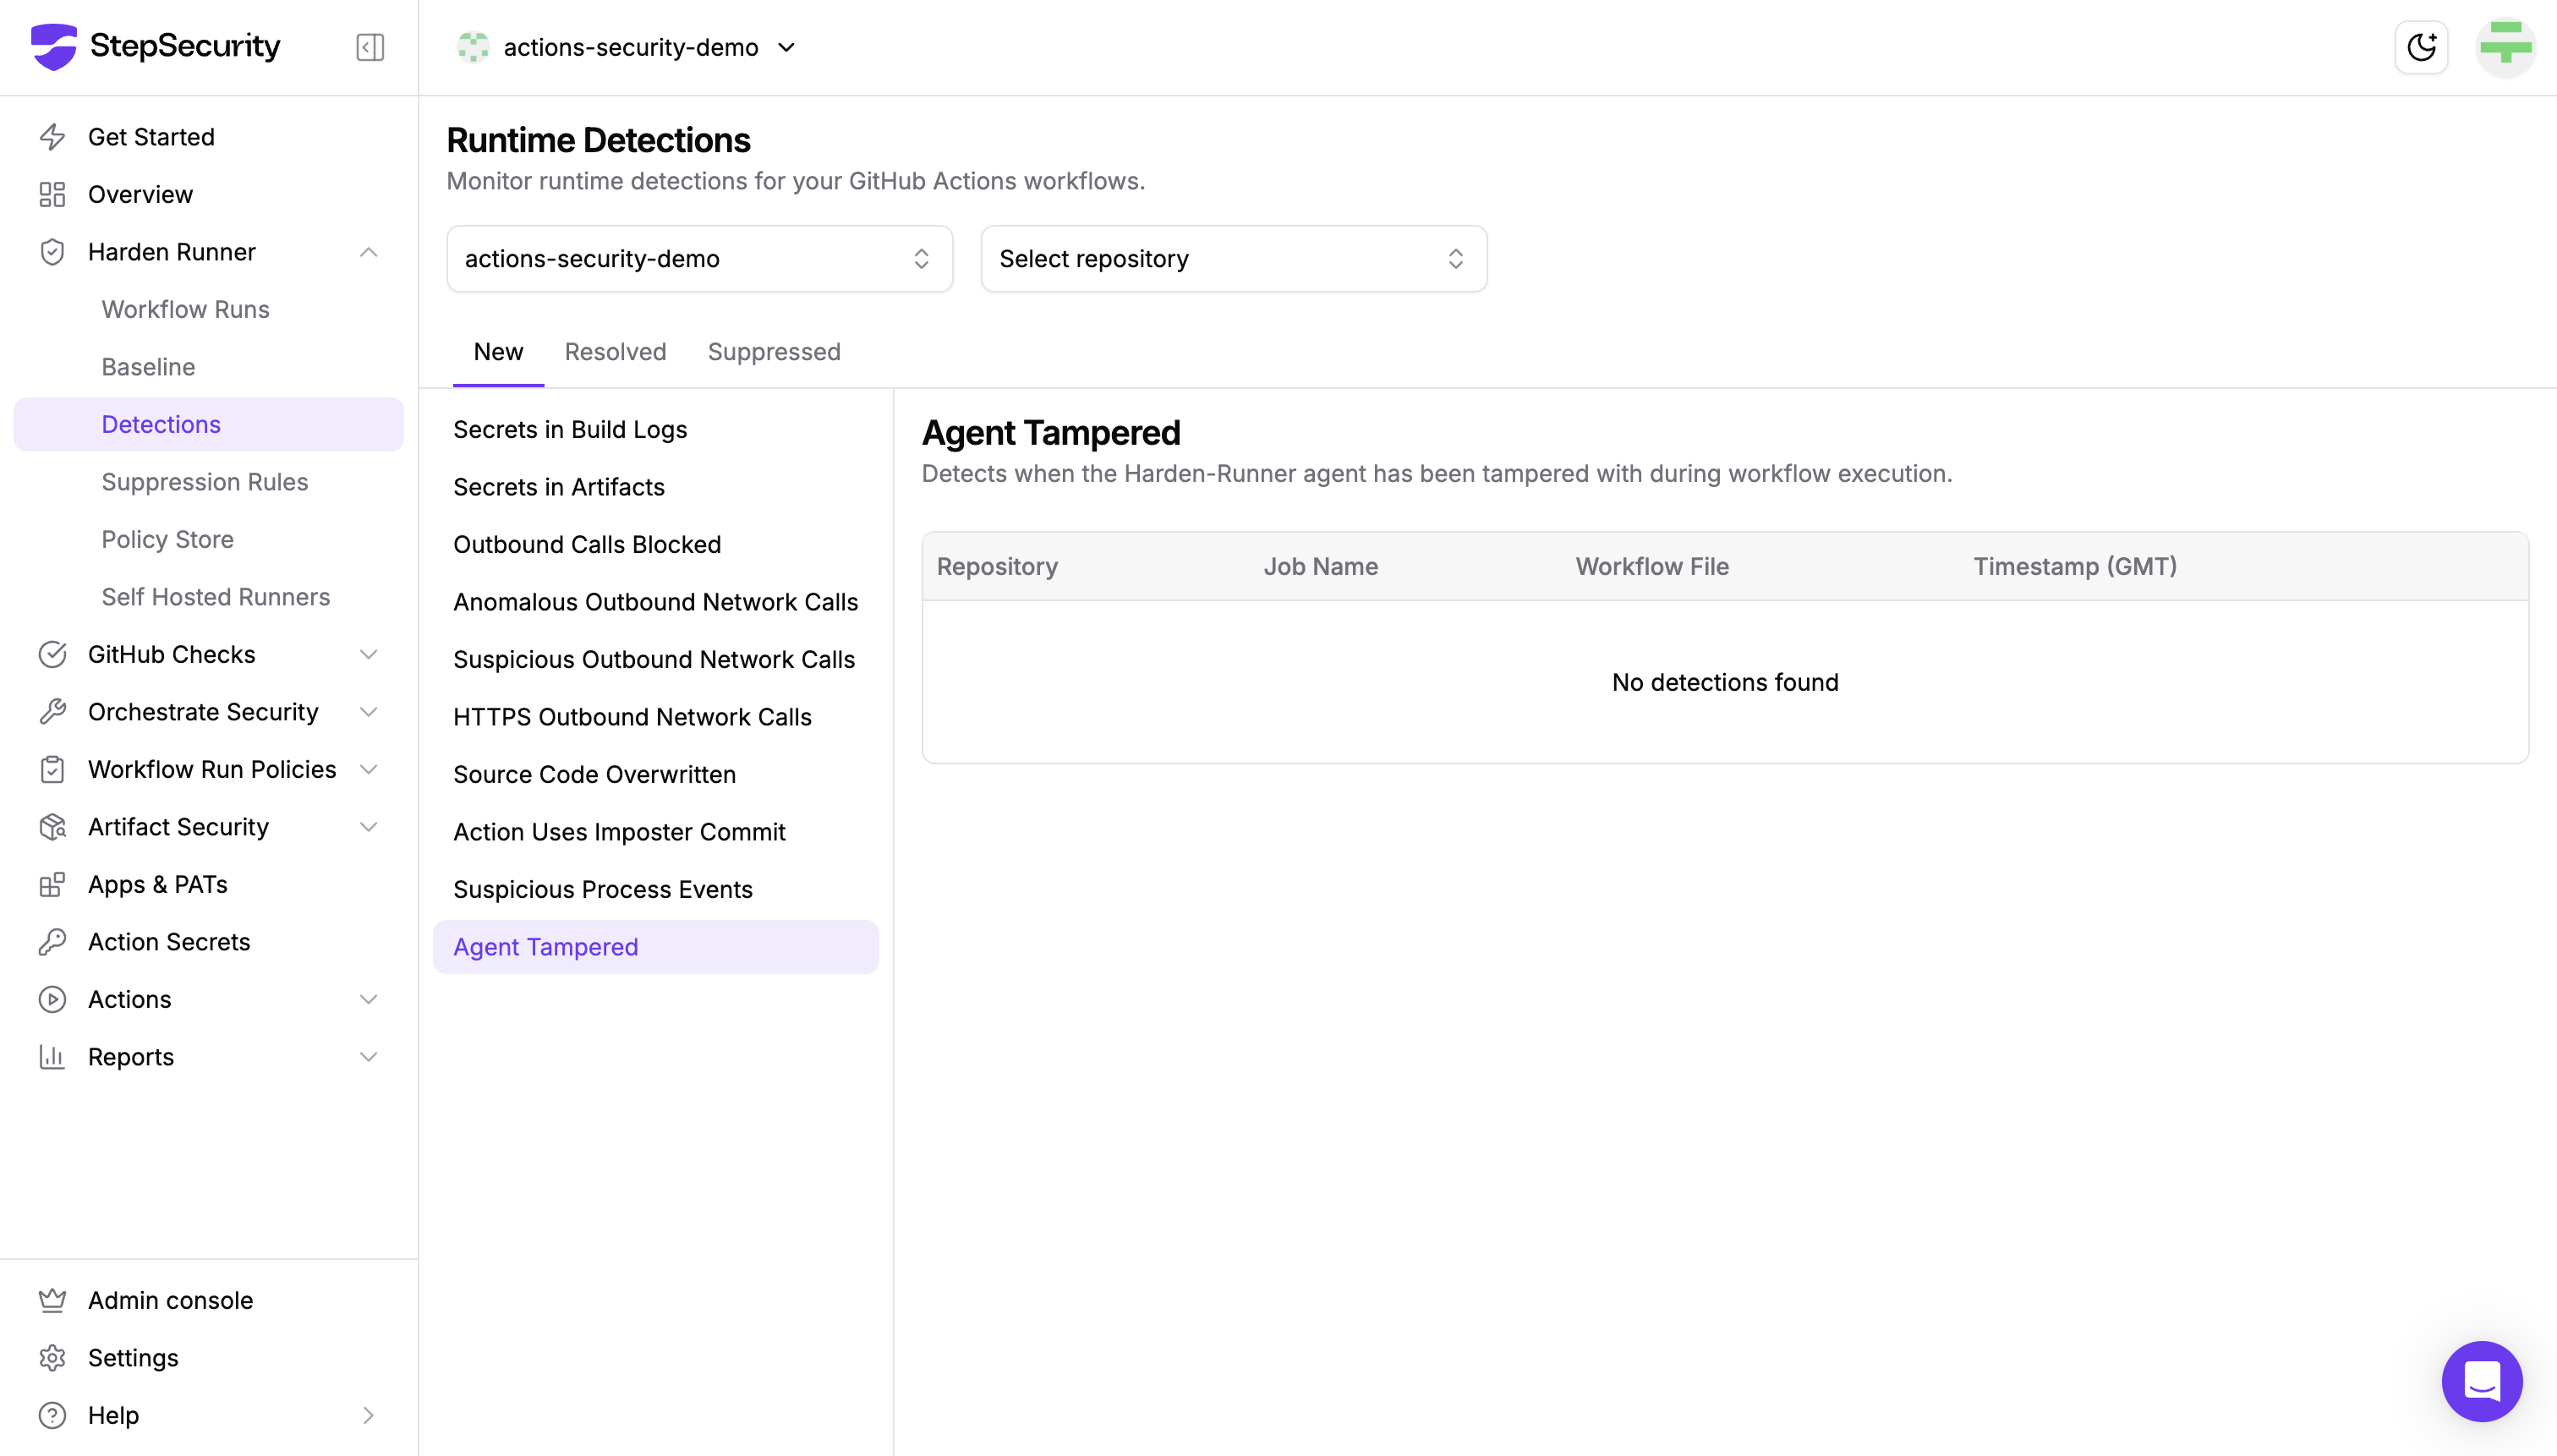Click the Get Started lightning icon
Screen dimensions: 2557x1456
[52, 137]
